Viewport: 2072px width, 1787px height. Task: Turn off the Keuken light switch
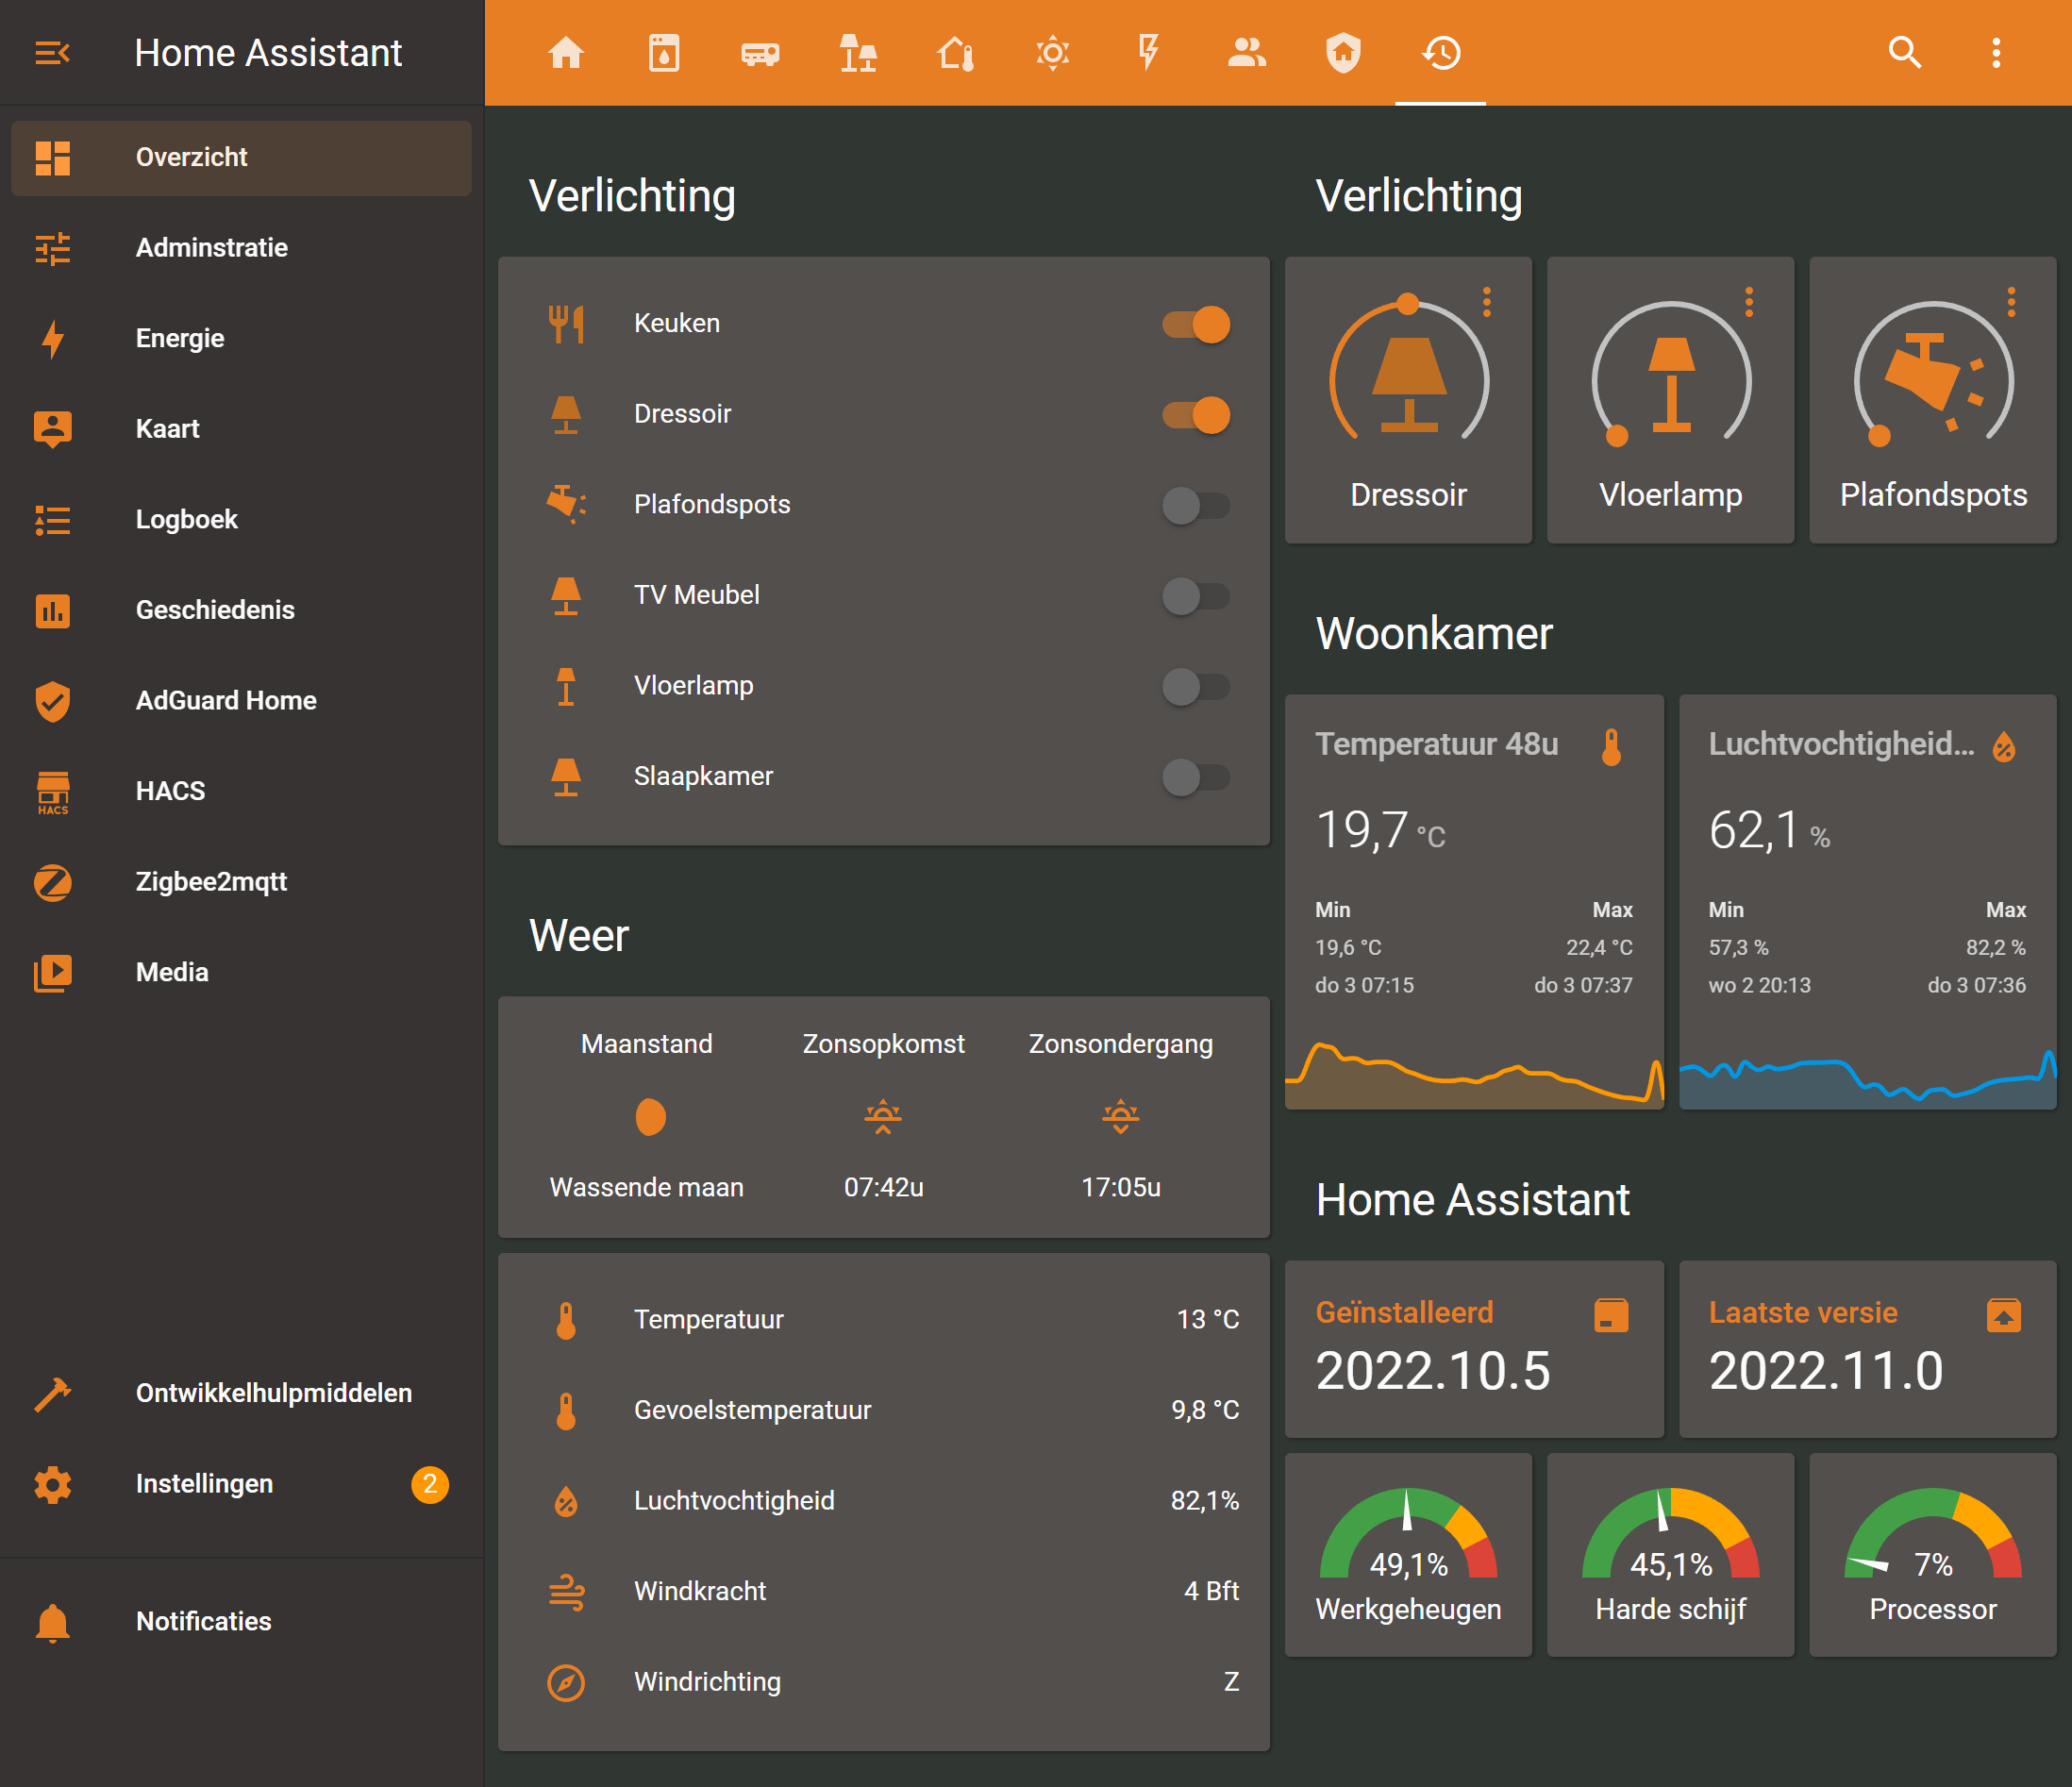coord(1196,324)
